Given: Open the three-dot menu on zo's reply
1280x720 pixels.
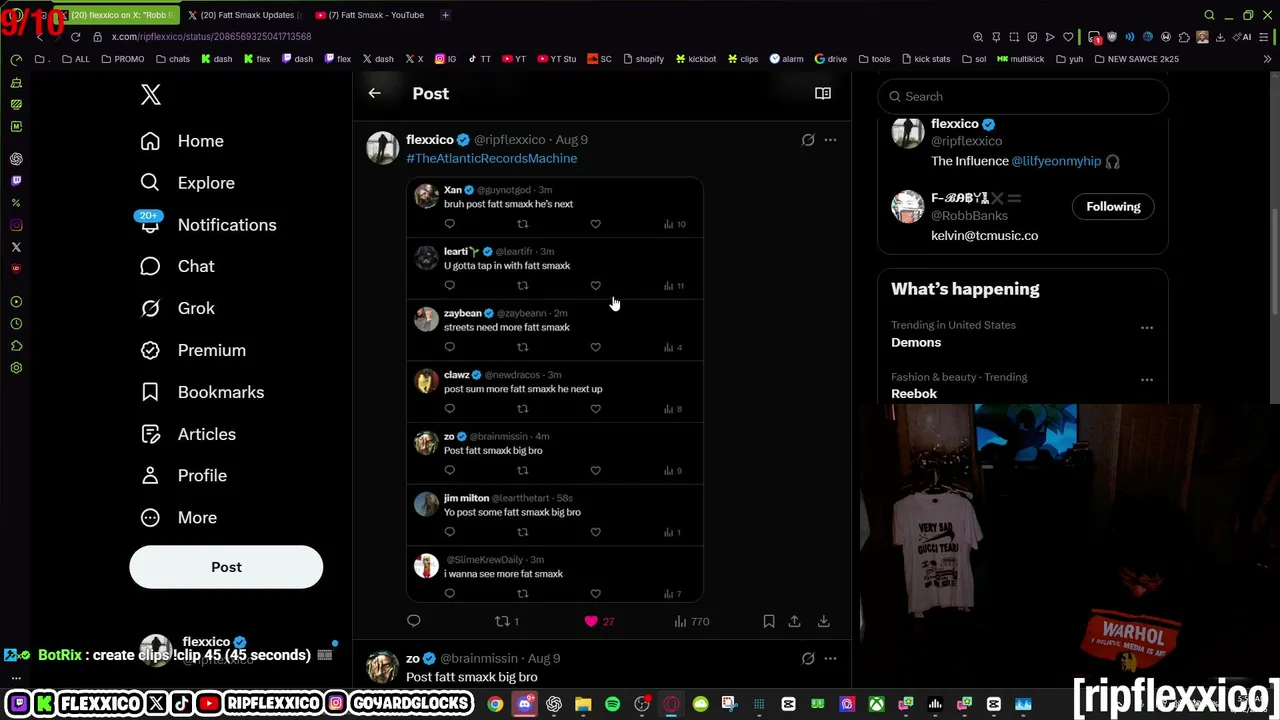Looking at the screenshot, I should [x=830, y=658].
